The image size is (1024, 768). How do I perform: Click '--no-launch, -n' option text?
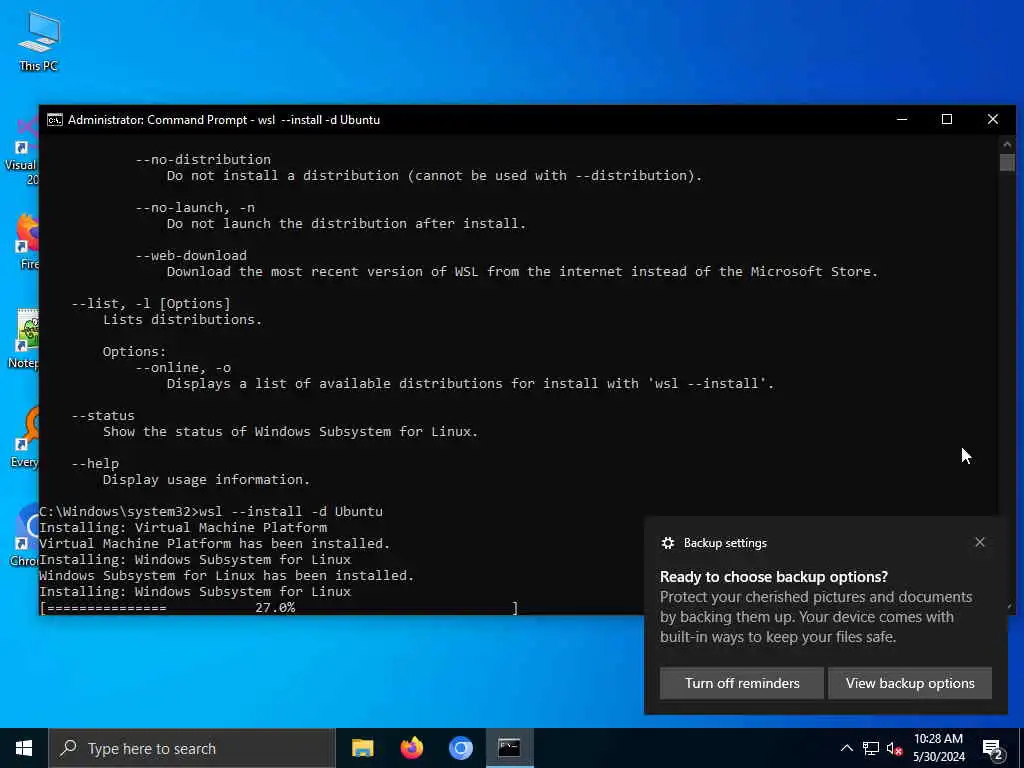(195, 208)
